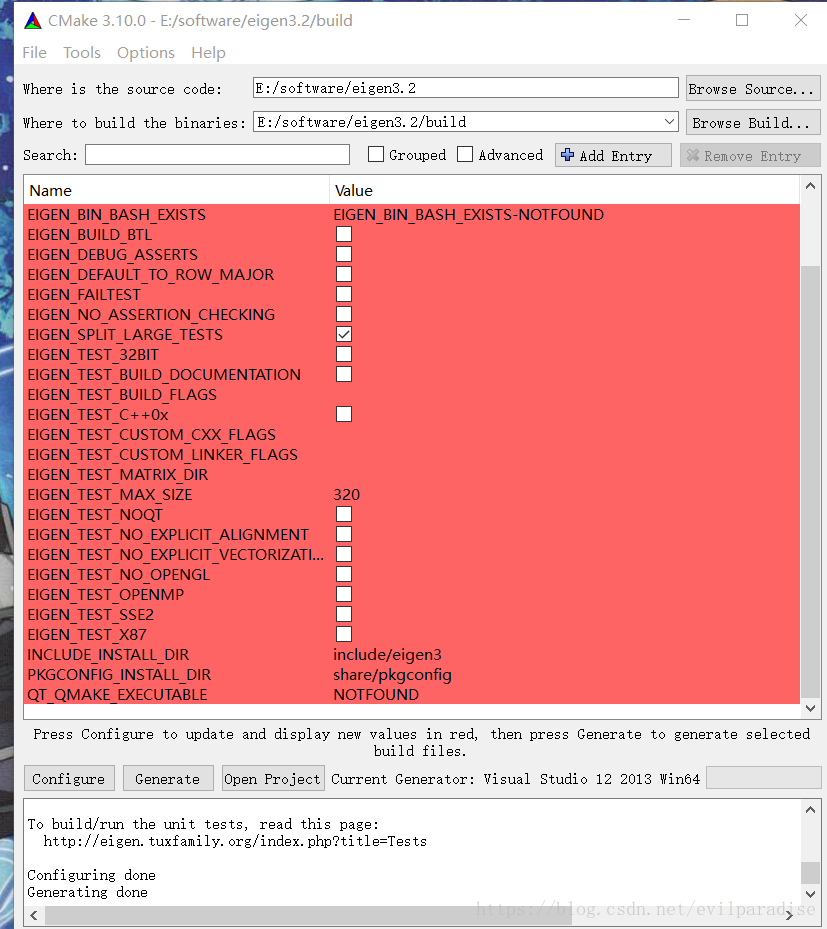Click the Value column header
Screen dimensions: 827x929
[x=564, y=191]
